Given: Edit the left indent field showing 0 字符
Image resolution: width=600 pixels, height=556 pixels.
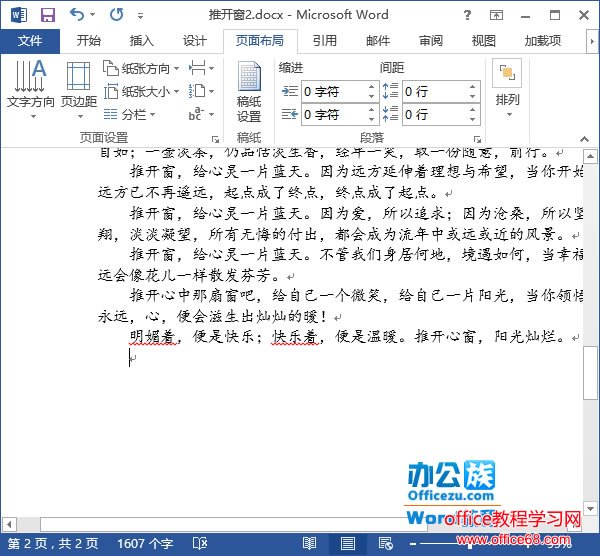Looking at the screenshot, I should coord(334,91).
